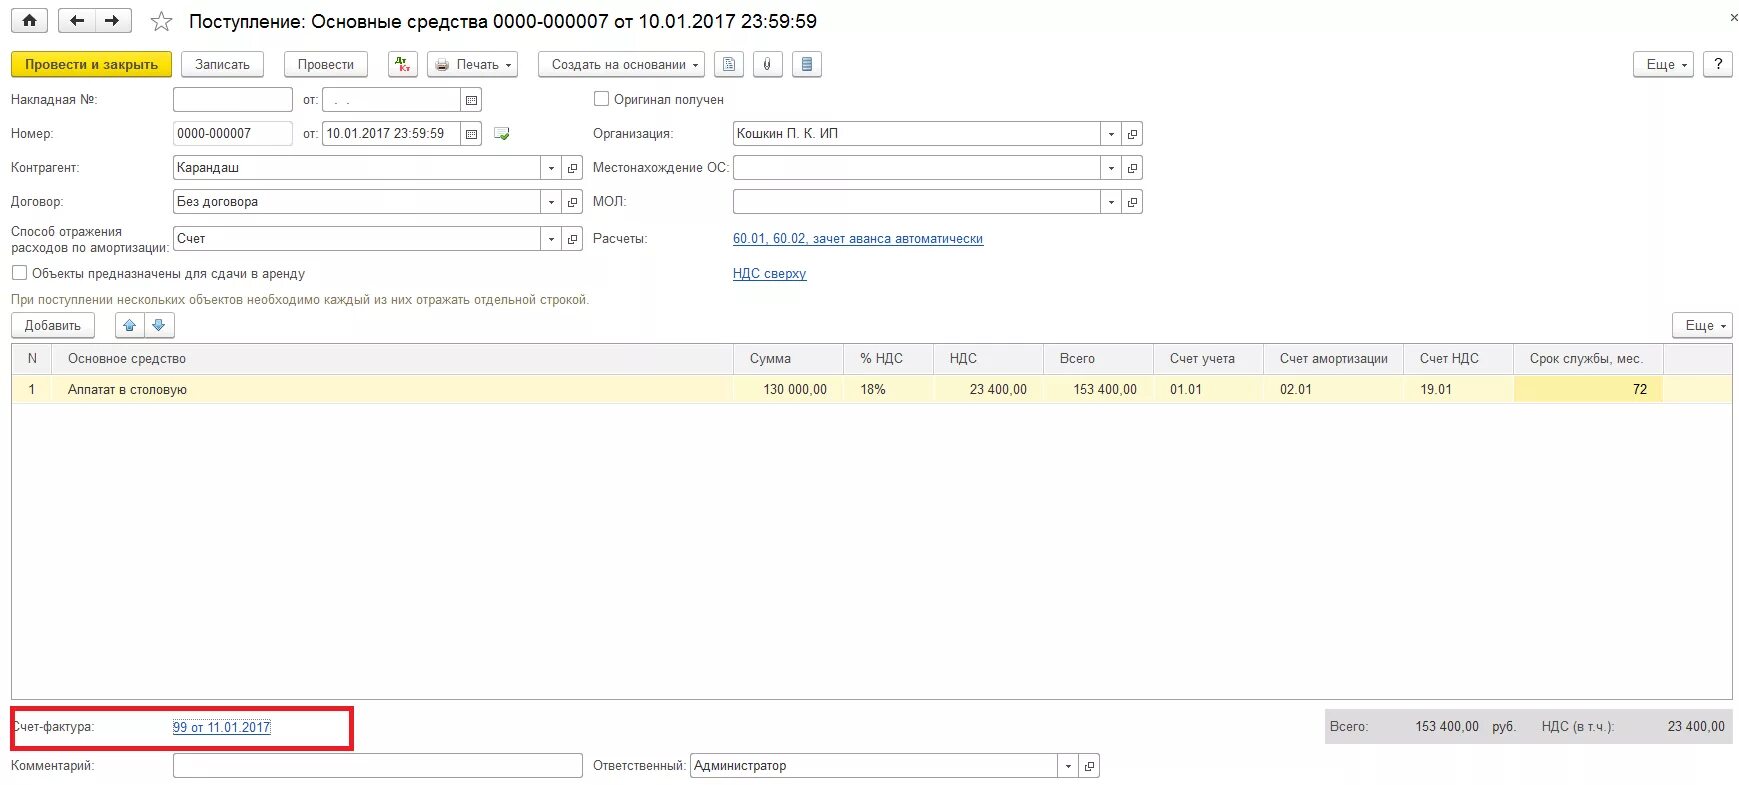Click Сумма column header
This screenshot has width=1739, height=785.
point(788,359)
